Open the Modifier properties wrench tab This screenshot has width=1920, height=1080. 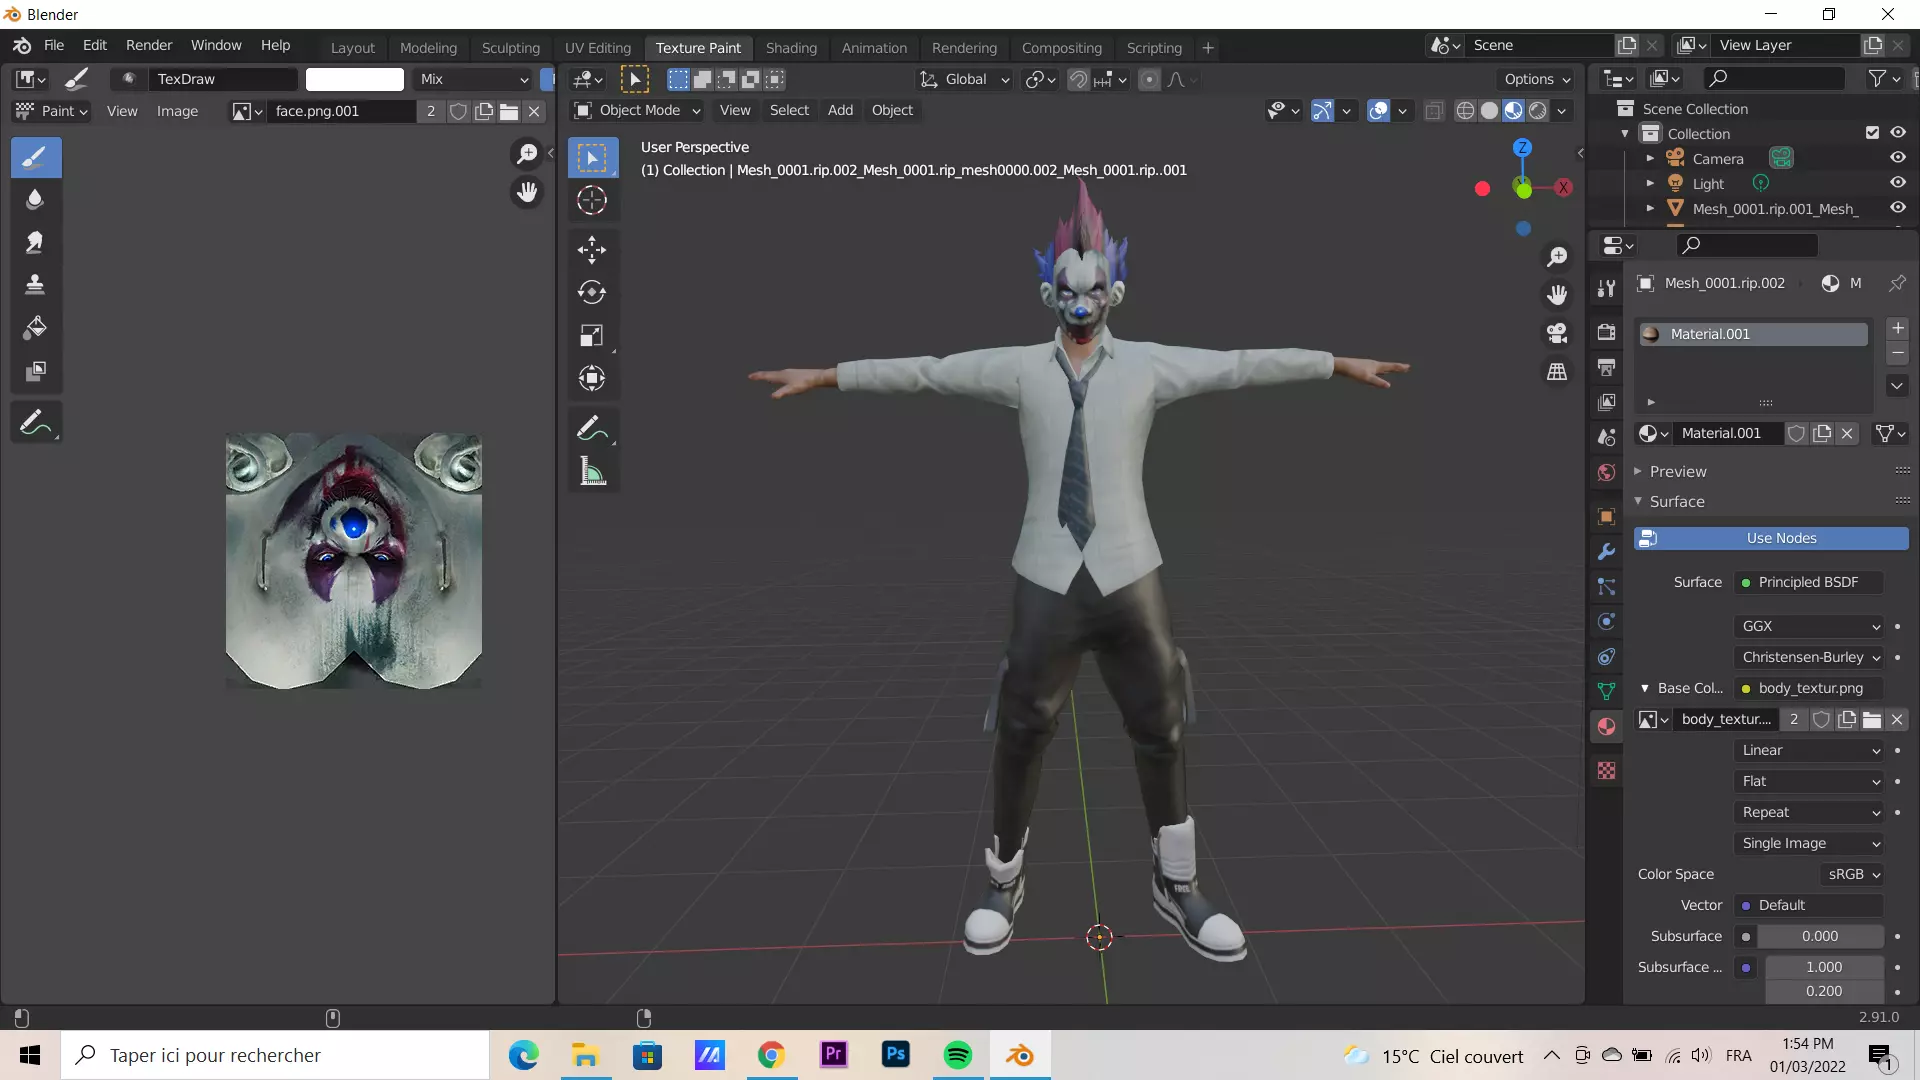(1607, 552)
